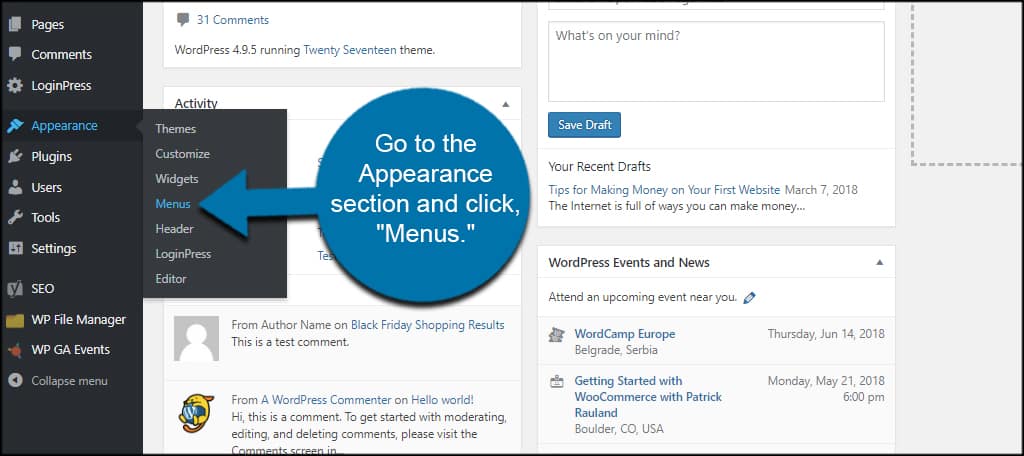Click 'Belgrade, Serbia' location text
1024x456 pixels.
pyautogui.click(x=616, y=350)
